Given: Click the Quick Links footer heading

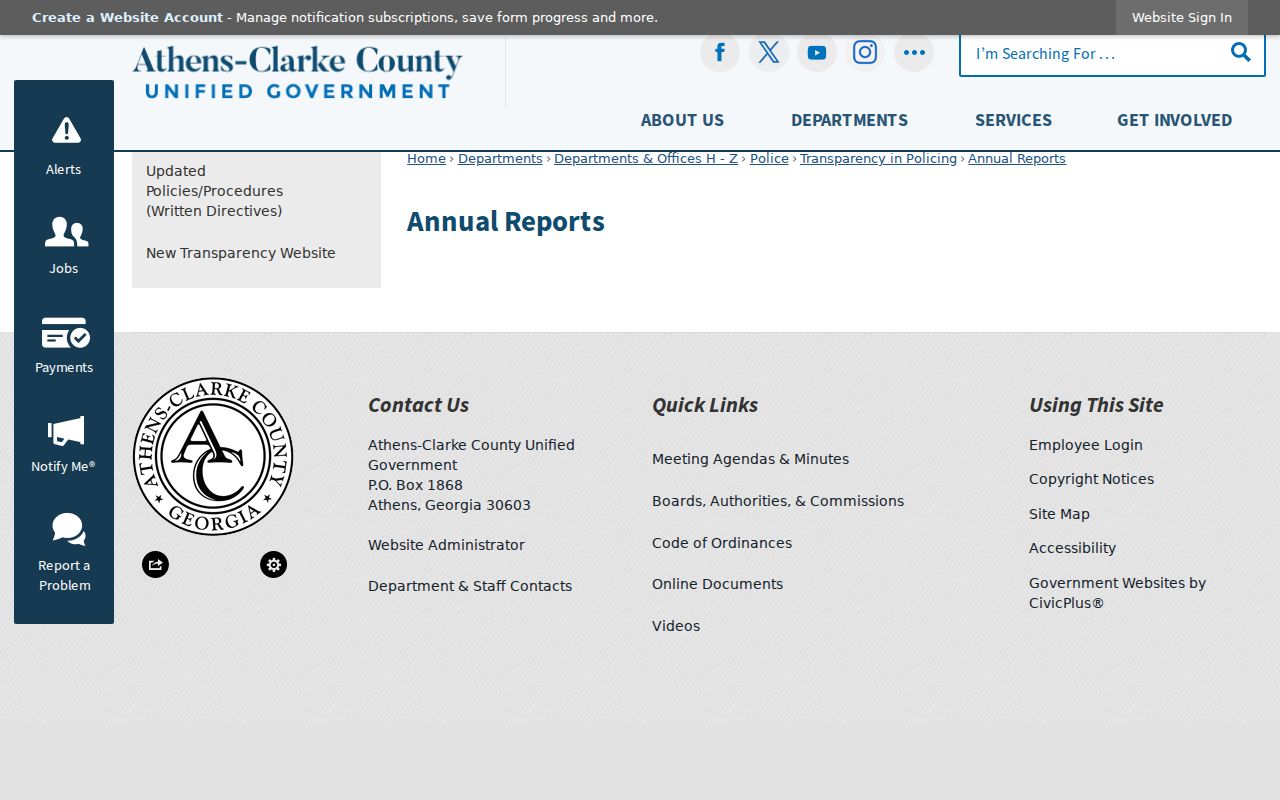Looking at the screenshot, I should pos(705,405).
